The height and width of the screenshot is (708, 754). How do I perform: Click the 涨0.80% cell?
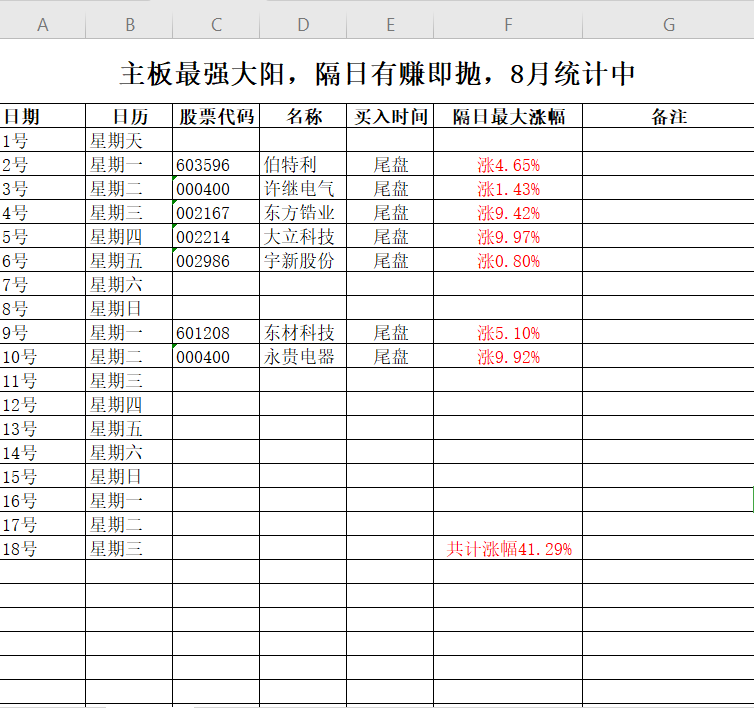pyautogui.click(x=508, y=261)
